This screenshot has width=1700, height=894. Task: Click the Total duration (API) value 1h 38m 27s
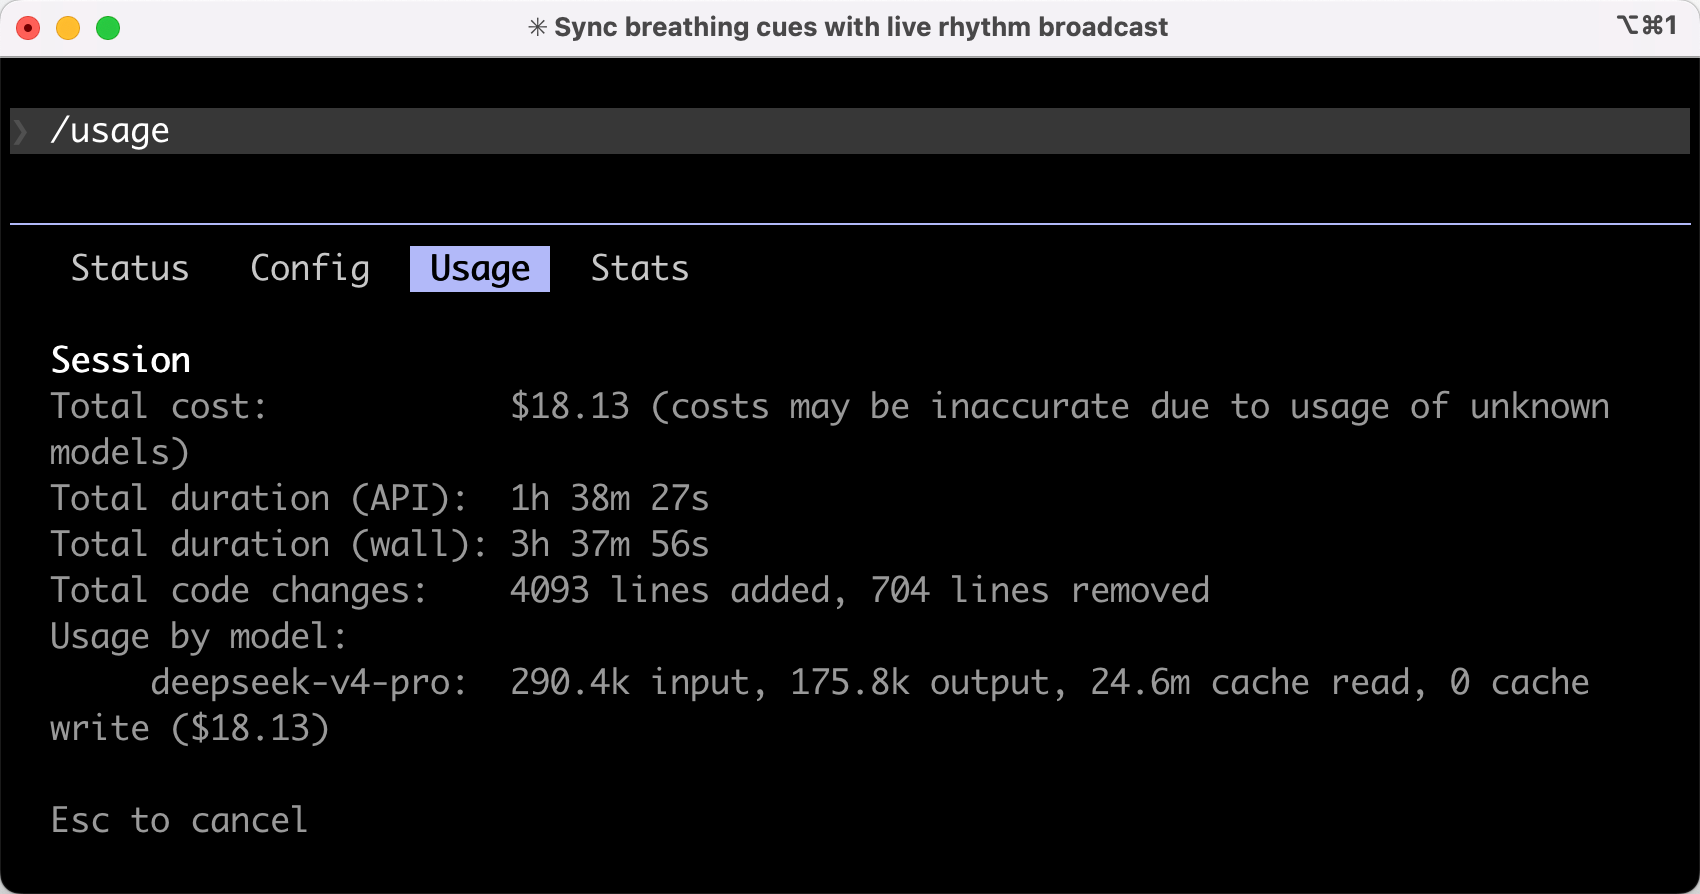click(x=609, y=498)
